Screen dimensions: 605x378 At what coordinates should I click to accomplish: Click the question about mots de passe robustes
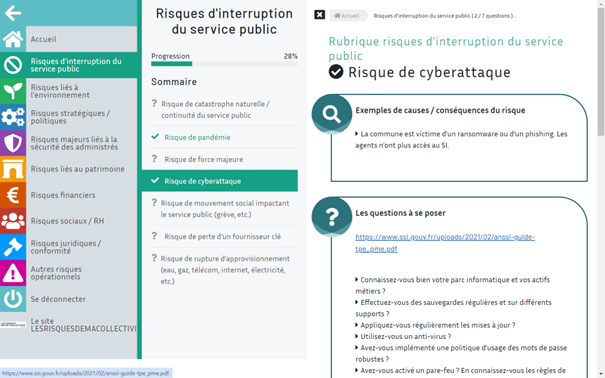coord(461,353)
